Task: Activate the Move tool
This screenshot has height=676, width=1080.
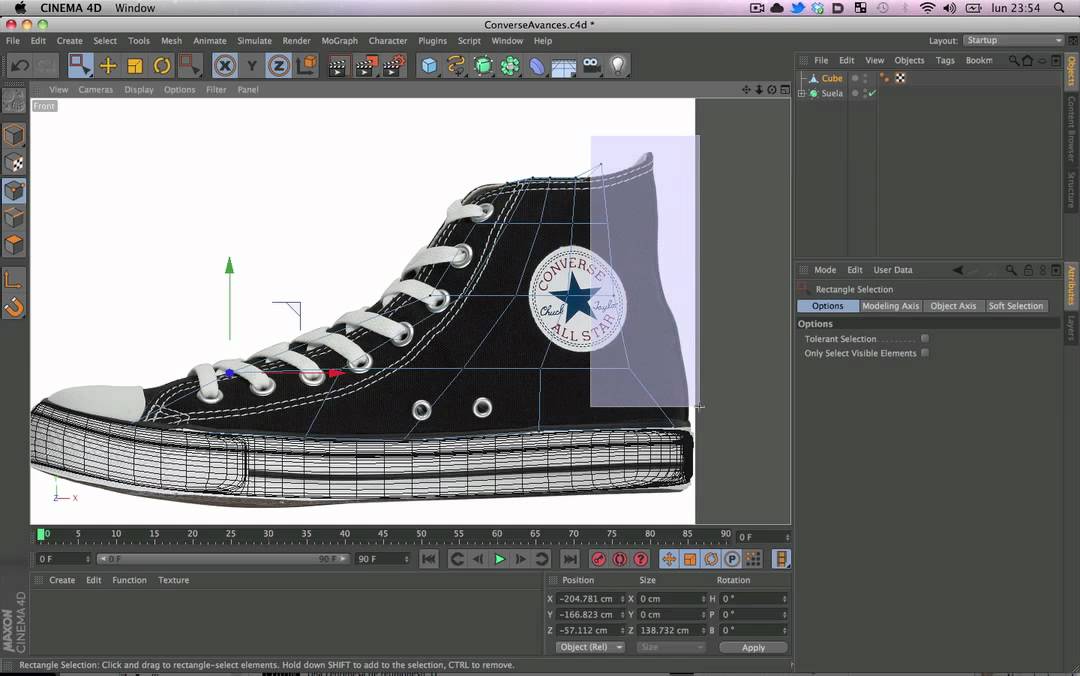Action: click(108, 66)
